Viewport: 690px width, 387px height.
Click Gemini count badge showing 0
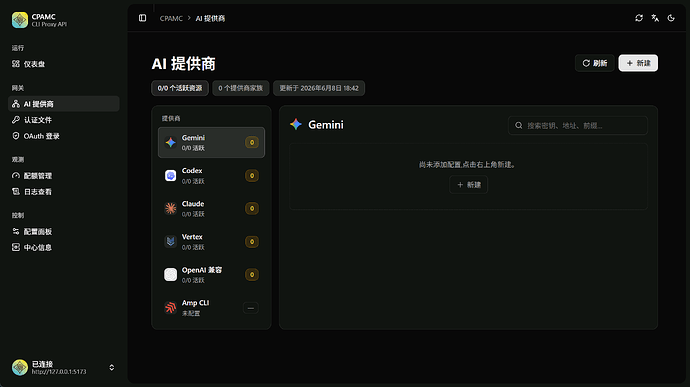(x=252, y=142)
